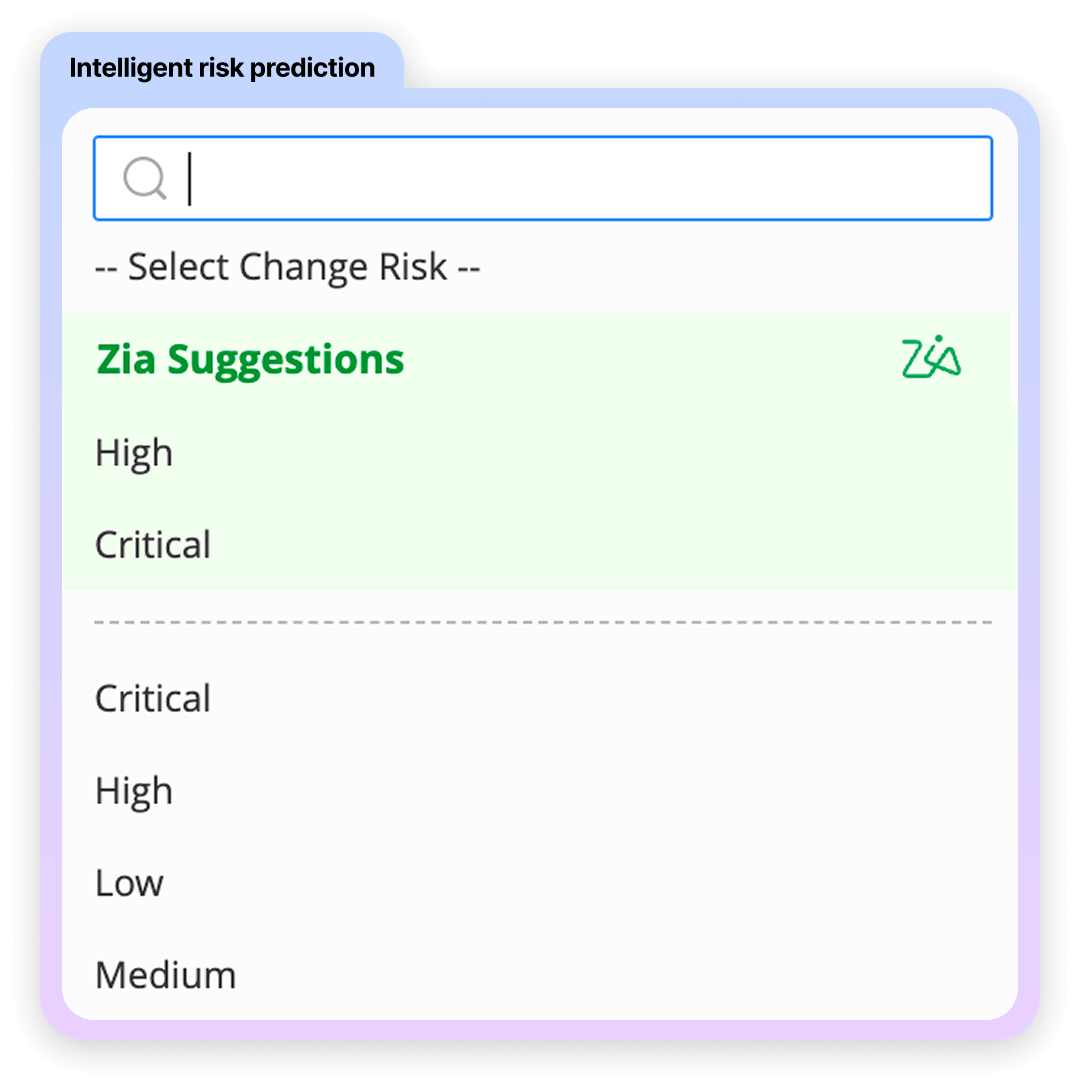Pick 'Critical' below the dashed divider
1080x1088 pixels.
tap(152, 699)
